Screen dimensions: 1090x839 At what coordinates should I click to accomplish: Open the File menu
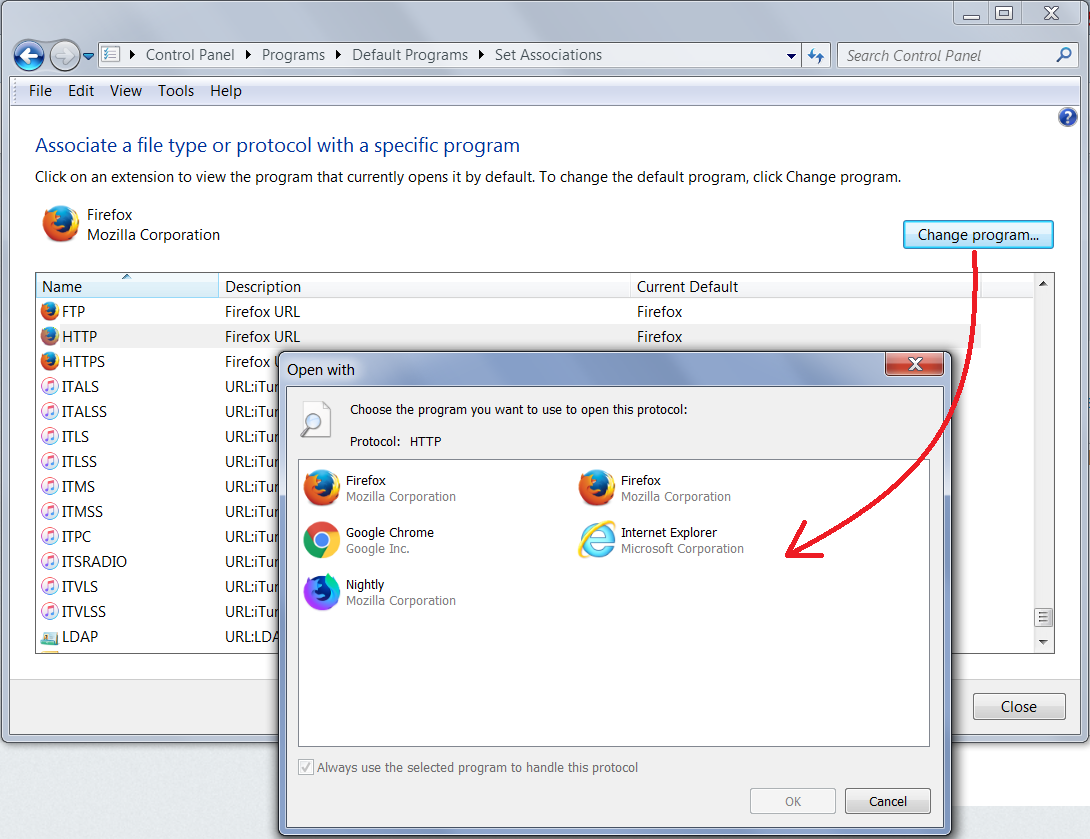[40, 91]
